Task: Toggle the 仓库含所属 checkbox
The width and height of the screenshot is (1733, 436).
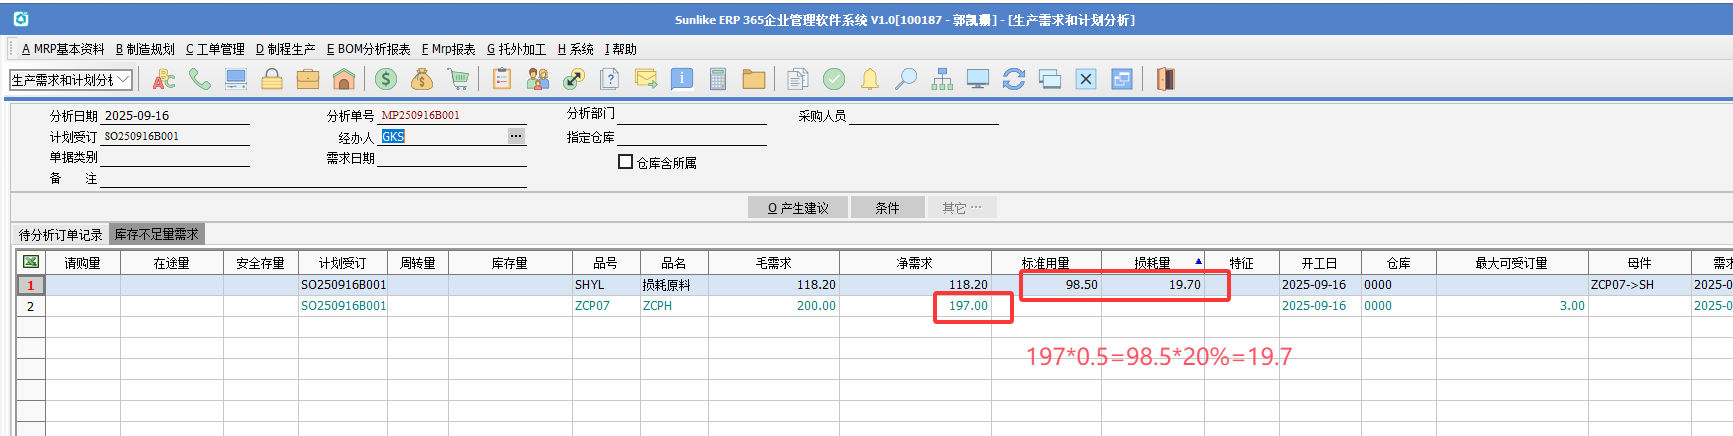Action: point(626,162)
